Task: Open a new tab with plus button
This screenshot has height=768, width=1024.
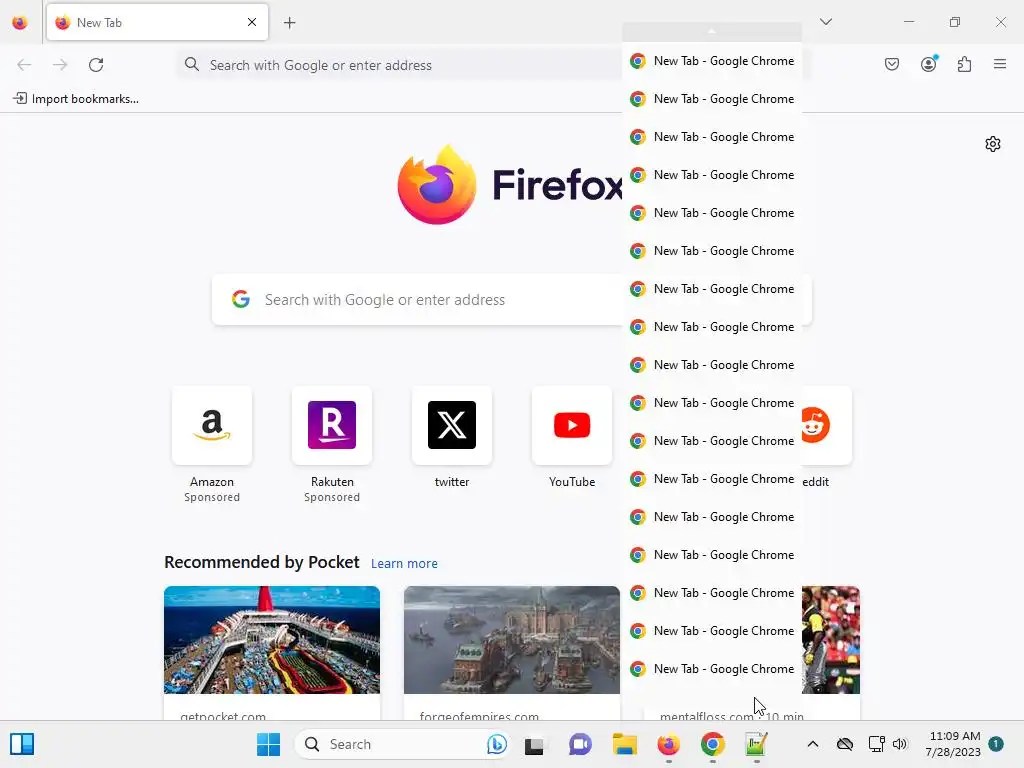Action: pyautogui.click(x=289, y=23)
